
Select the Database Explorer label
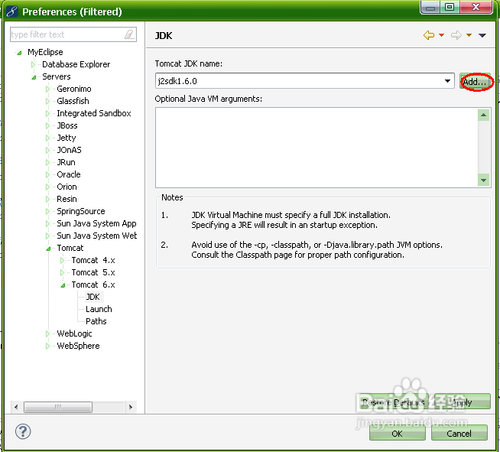[76, 64]
